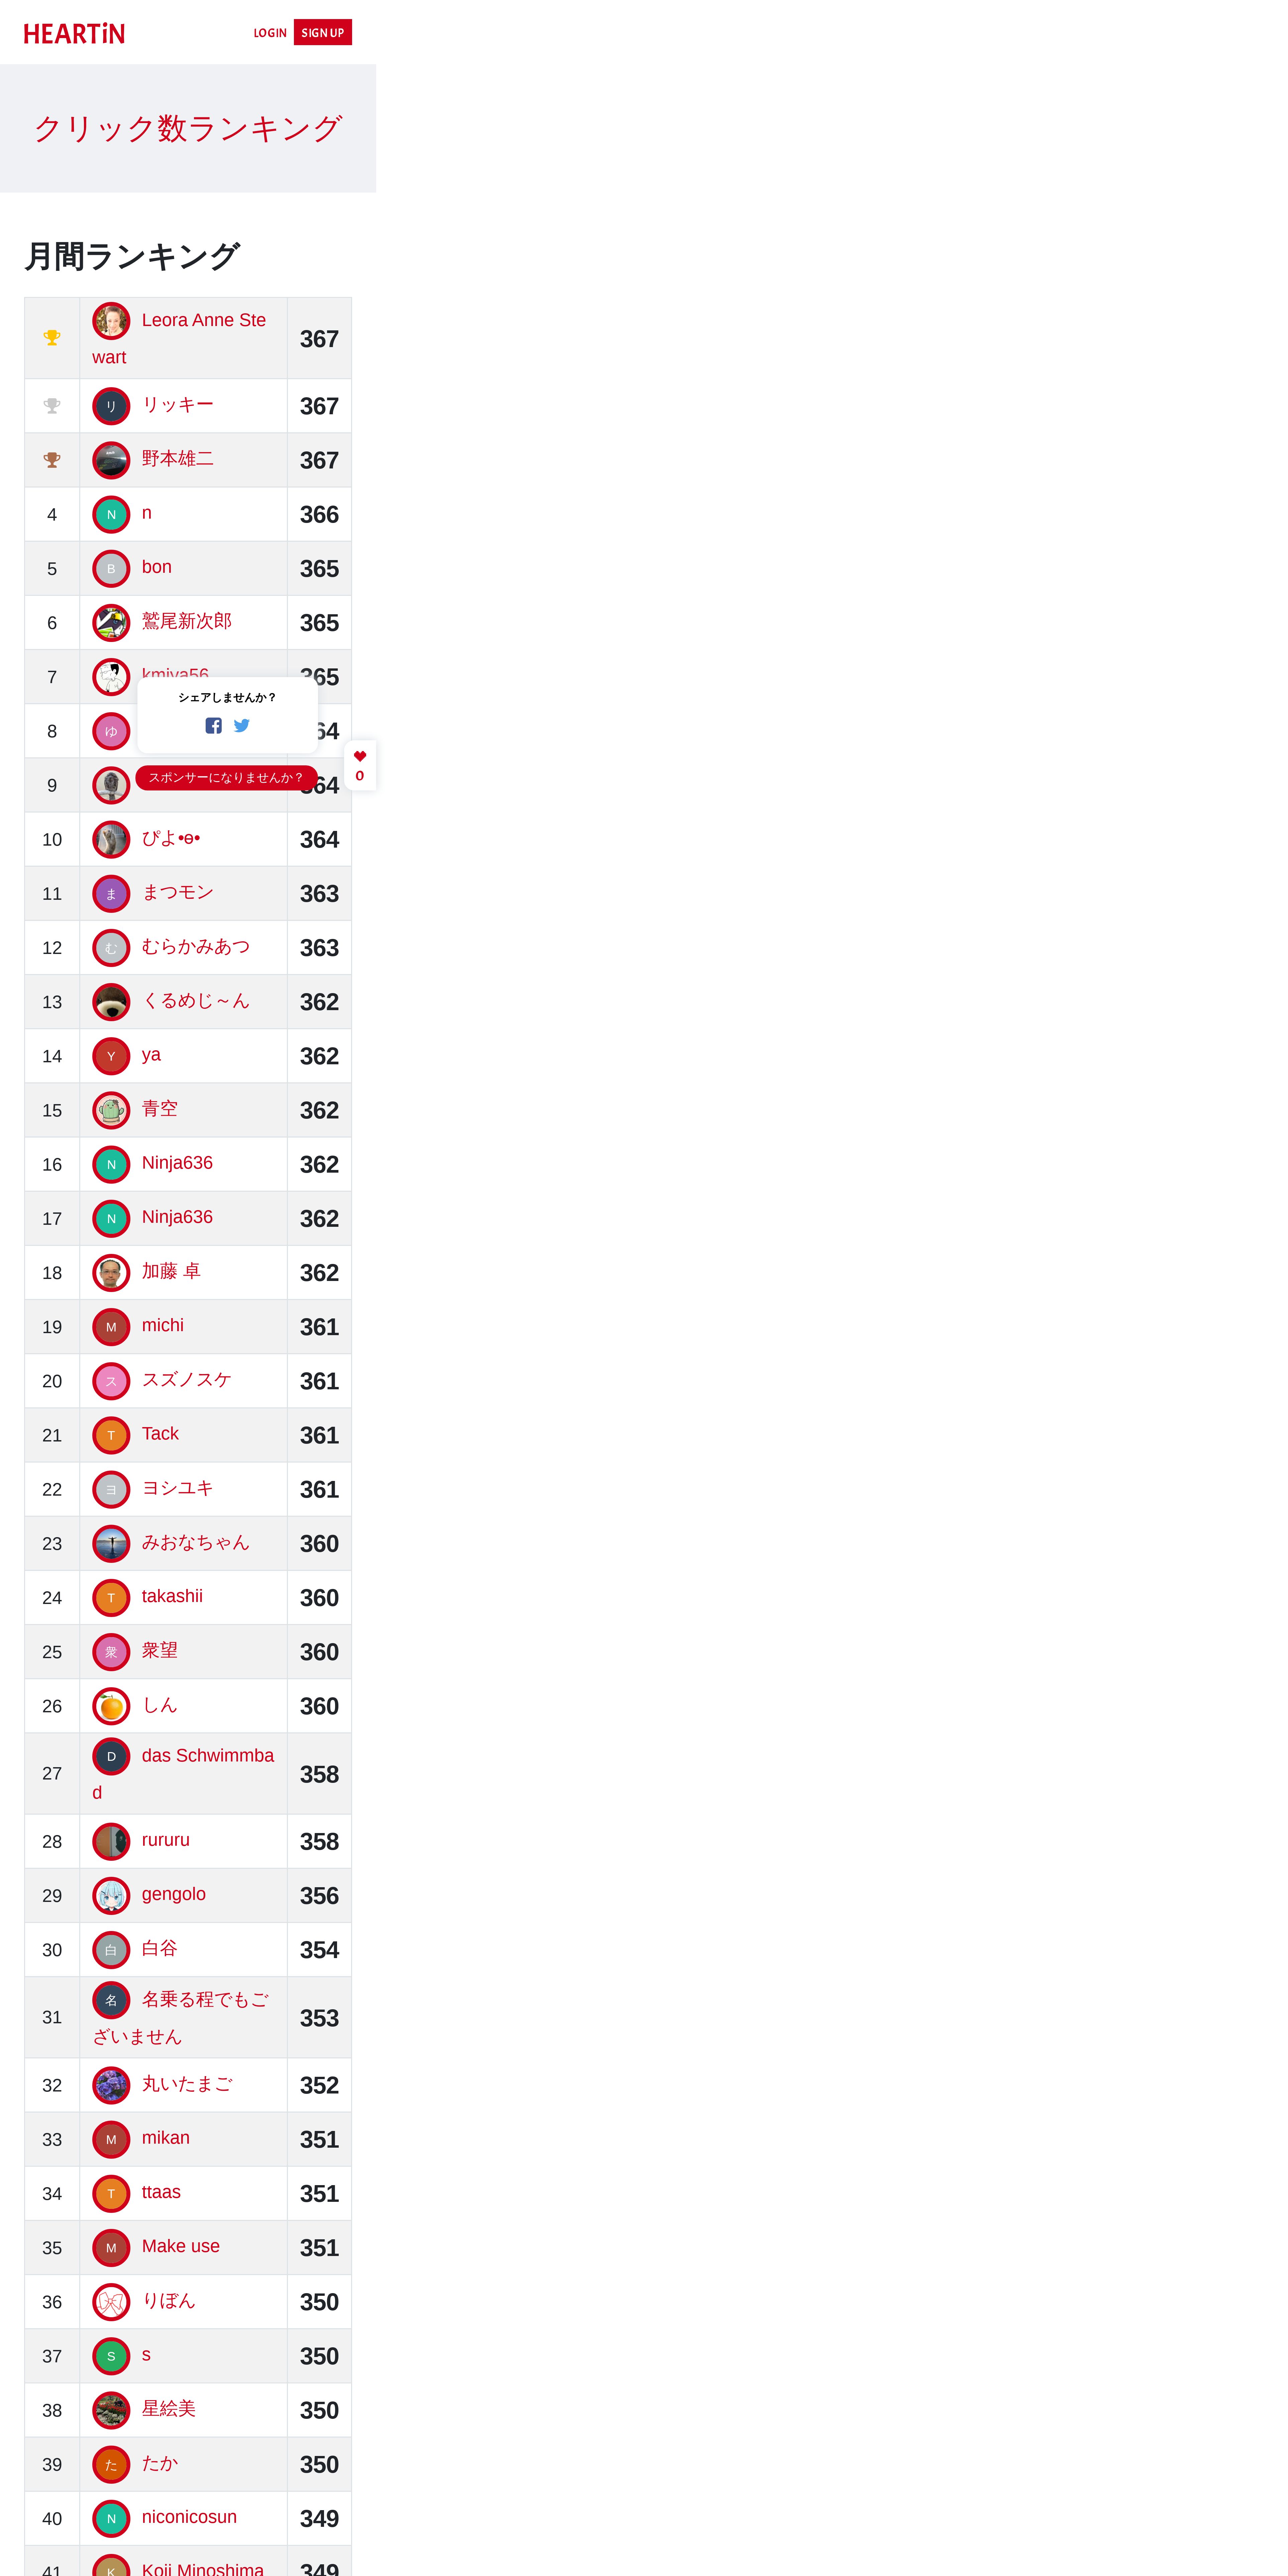Open the しん orange avatar
The height and width of the screenshot is (2576, 1288).
tap(111, 1706)
